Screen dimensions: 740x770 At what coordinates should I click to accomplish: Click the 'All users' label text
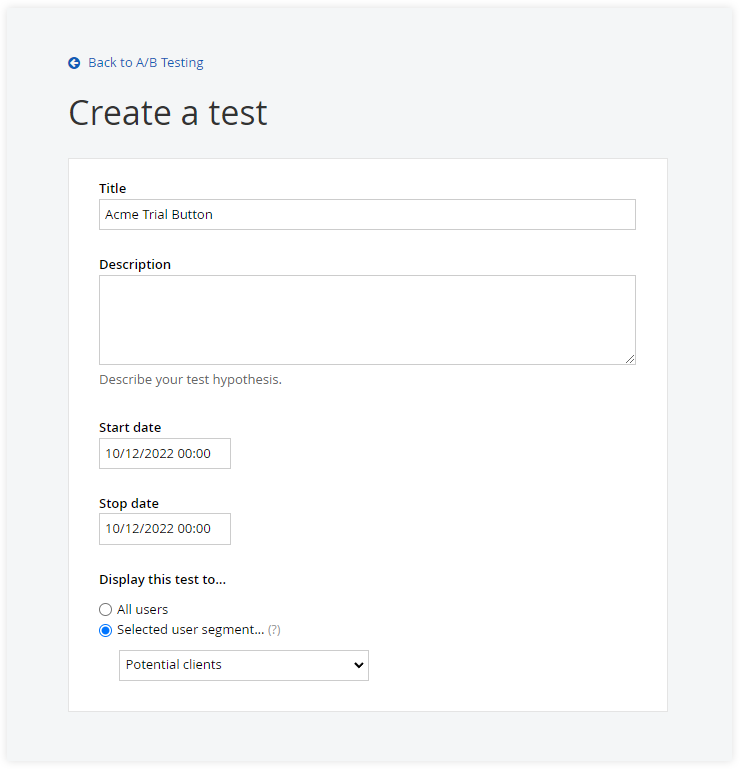click(143, 610)
